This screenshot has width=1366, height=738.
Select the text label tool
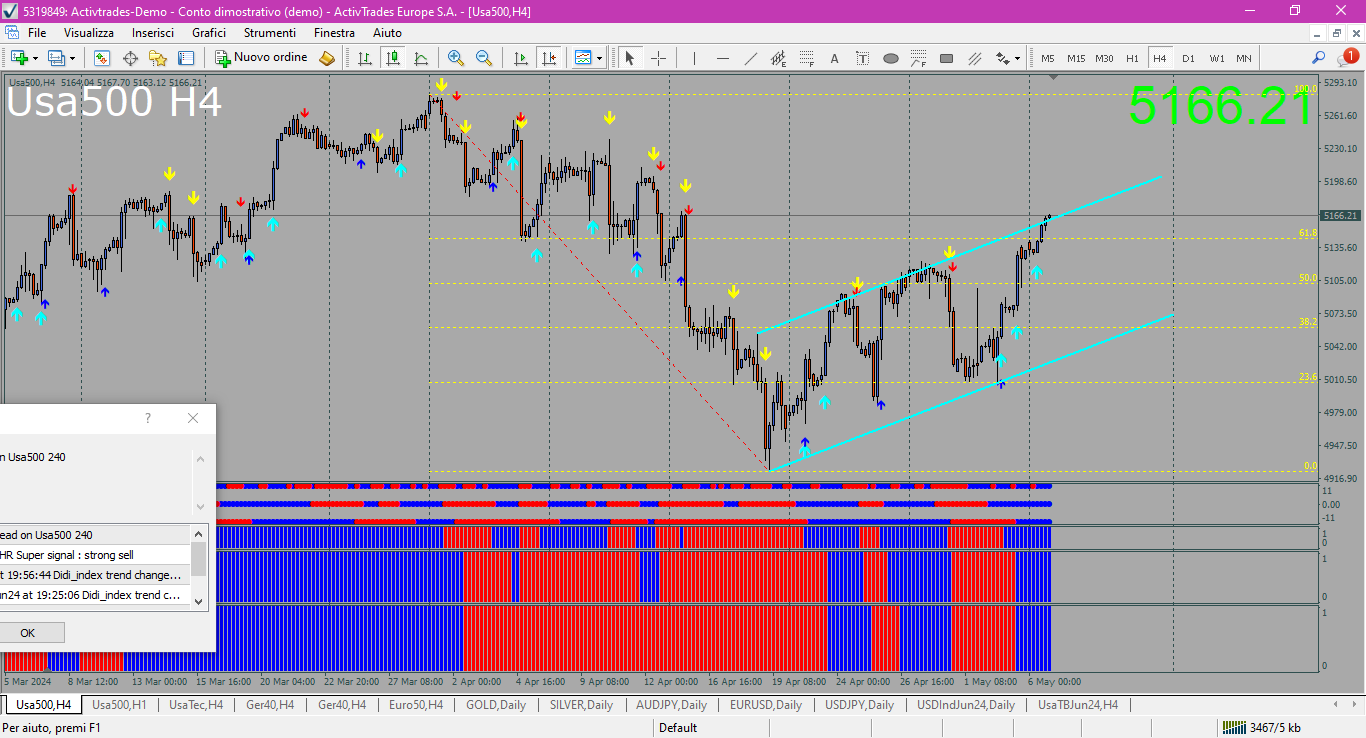tap(862, 58)
